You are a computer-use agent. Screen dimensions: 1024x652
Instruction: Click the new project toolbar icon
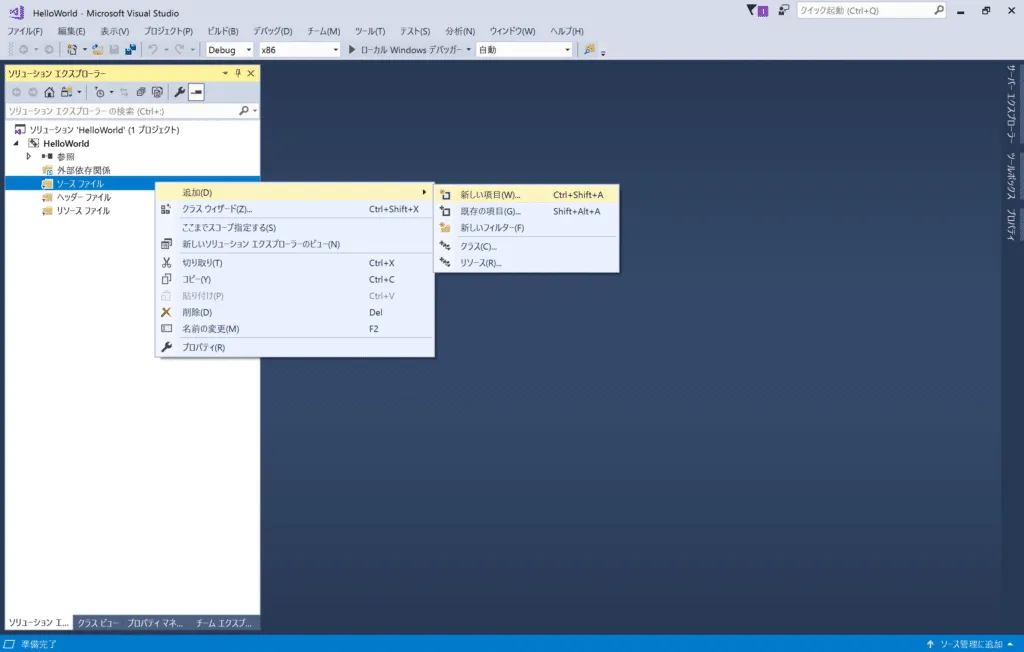pos(72,50)
